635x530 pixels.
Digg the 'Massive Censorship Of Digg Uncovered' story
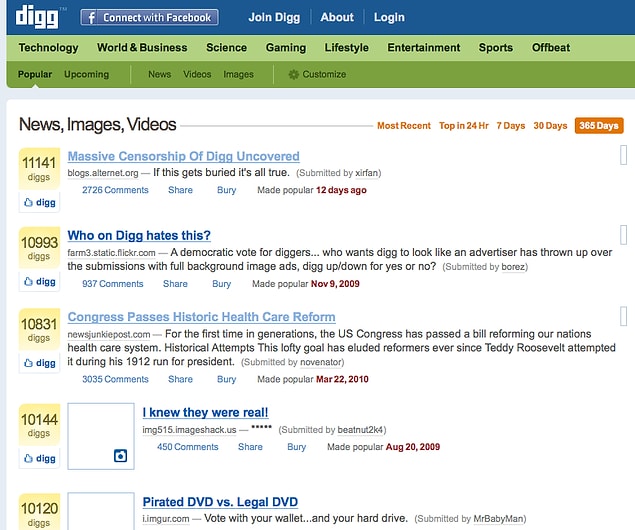click(39, 202)
